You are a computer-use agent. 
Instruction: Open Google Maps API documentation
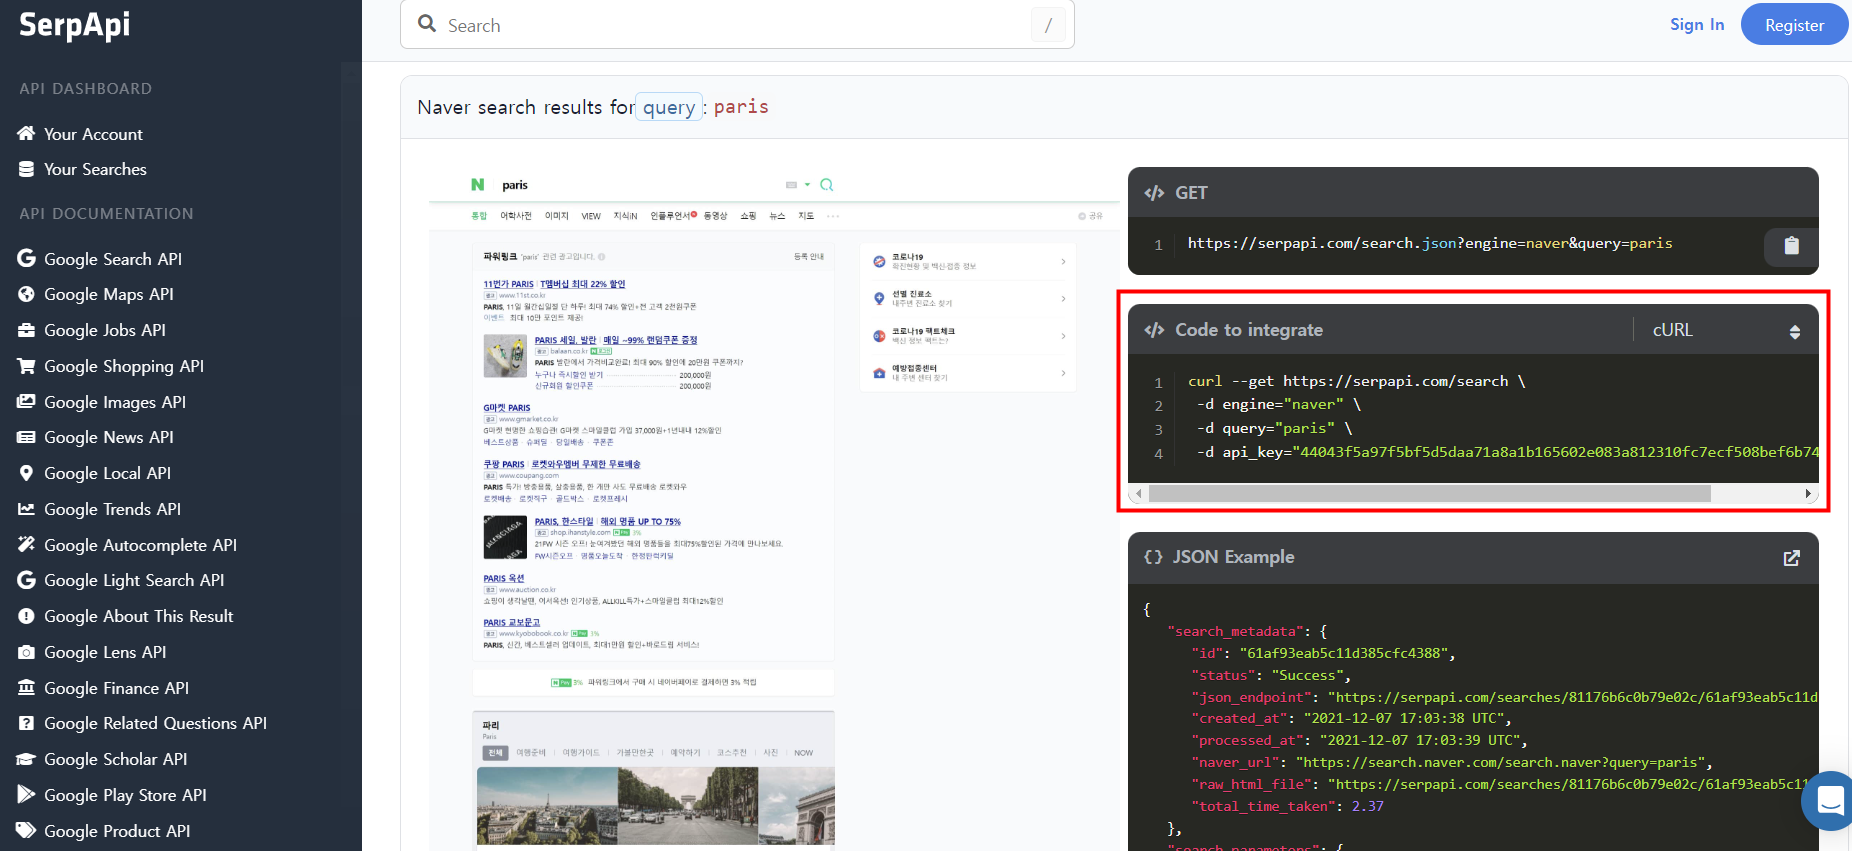pyautogui.click(x=109, y=294)
